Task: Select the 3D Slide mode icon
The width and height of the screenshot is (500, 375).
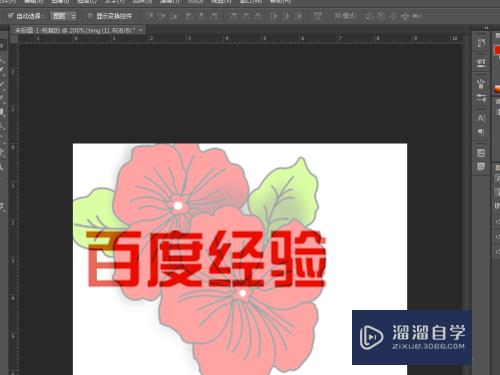Action: (x=405, y=16)
